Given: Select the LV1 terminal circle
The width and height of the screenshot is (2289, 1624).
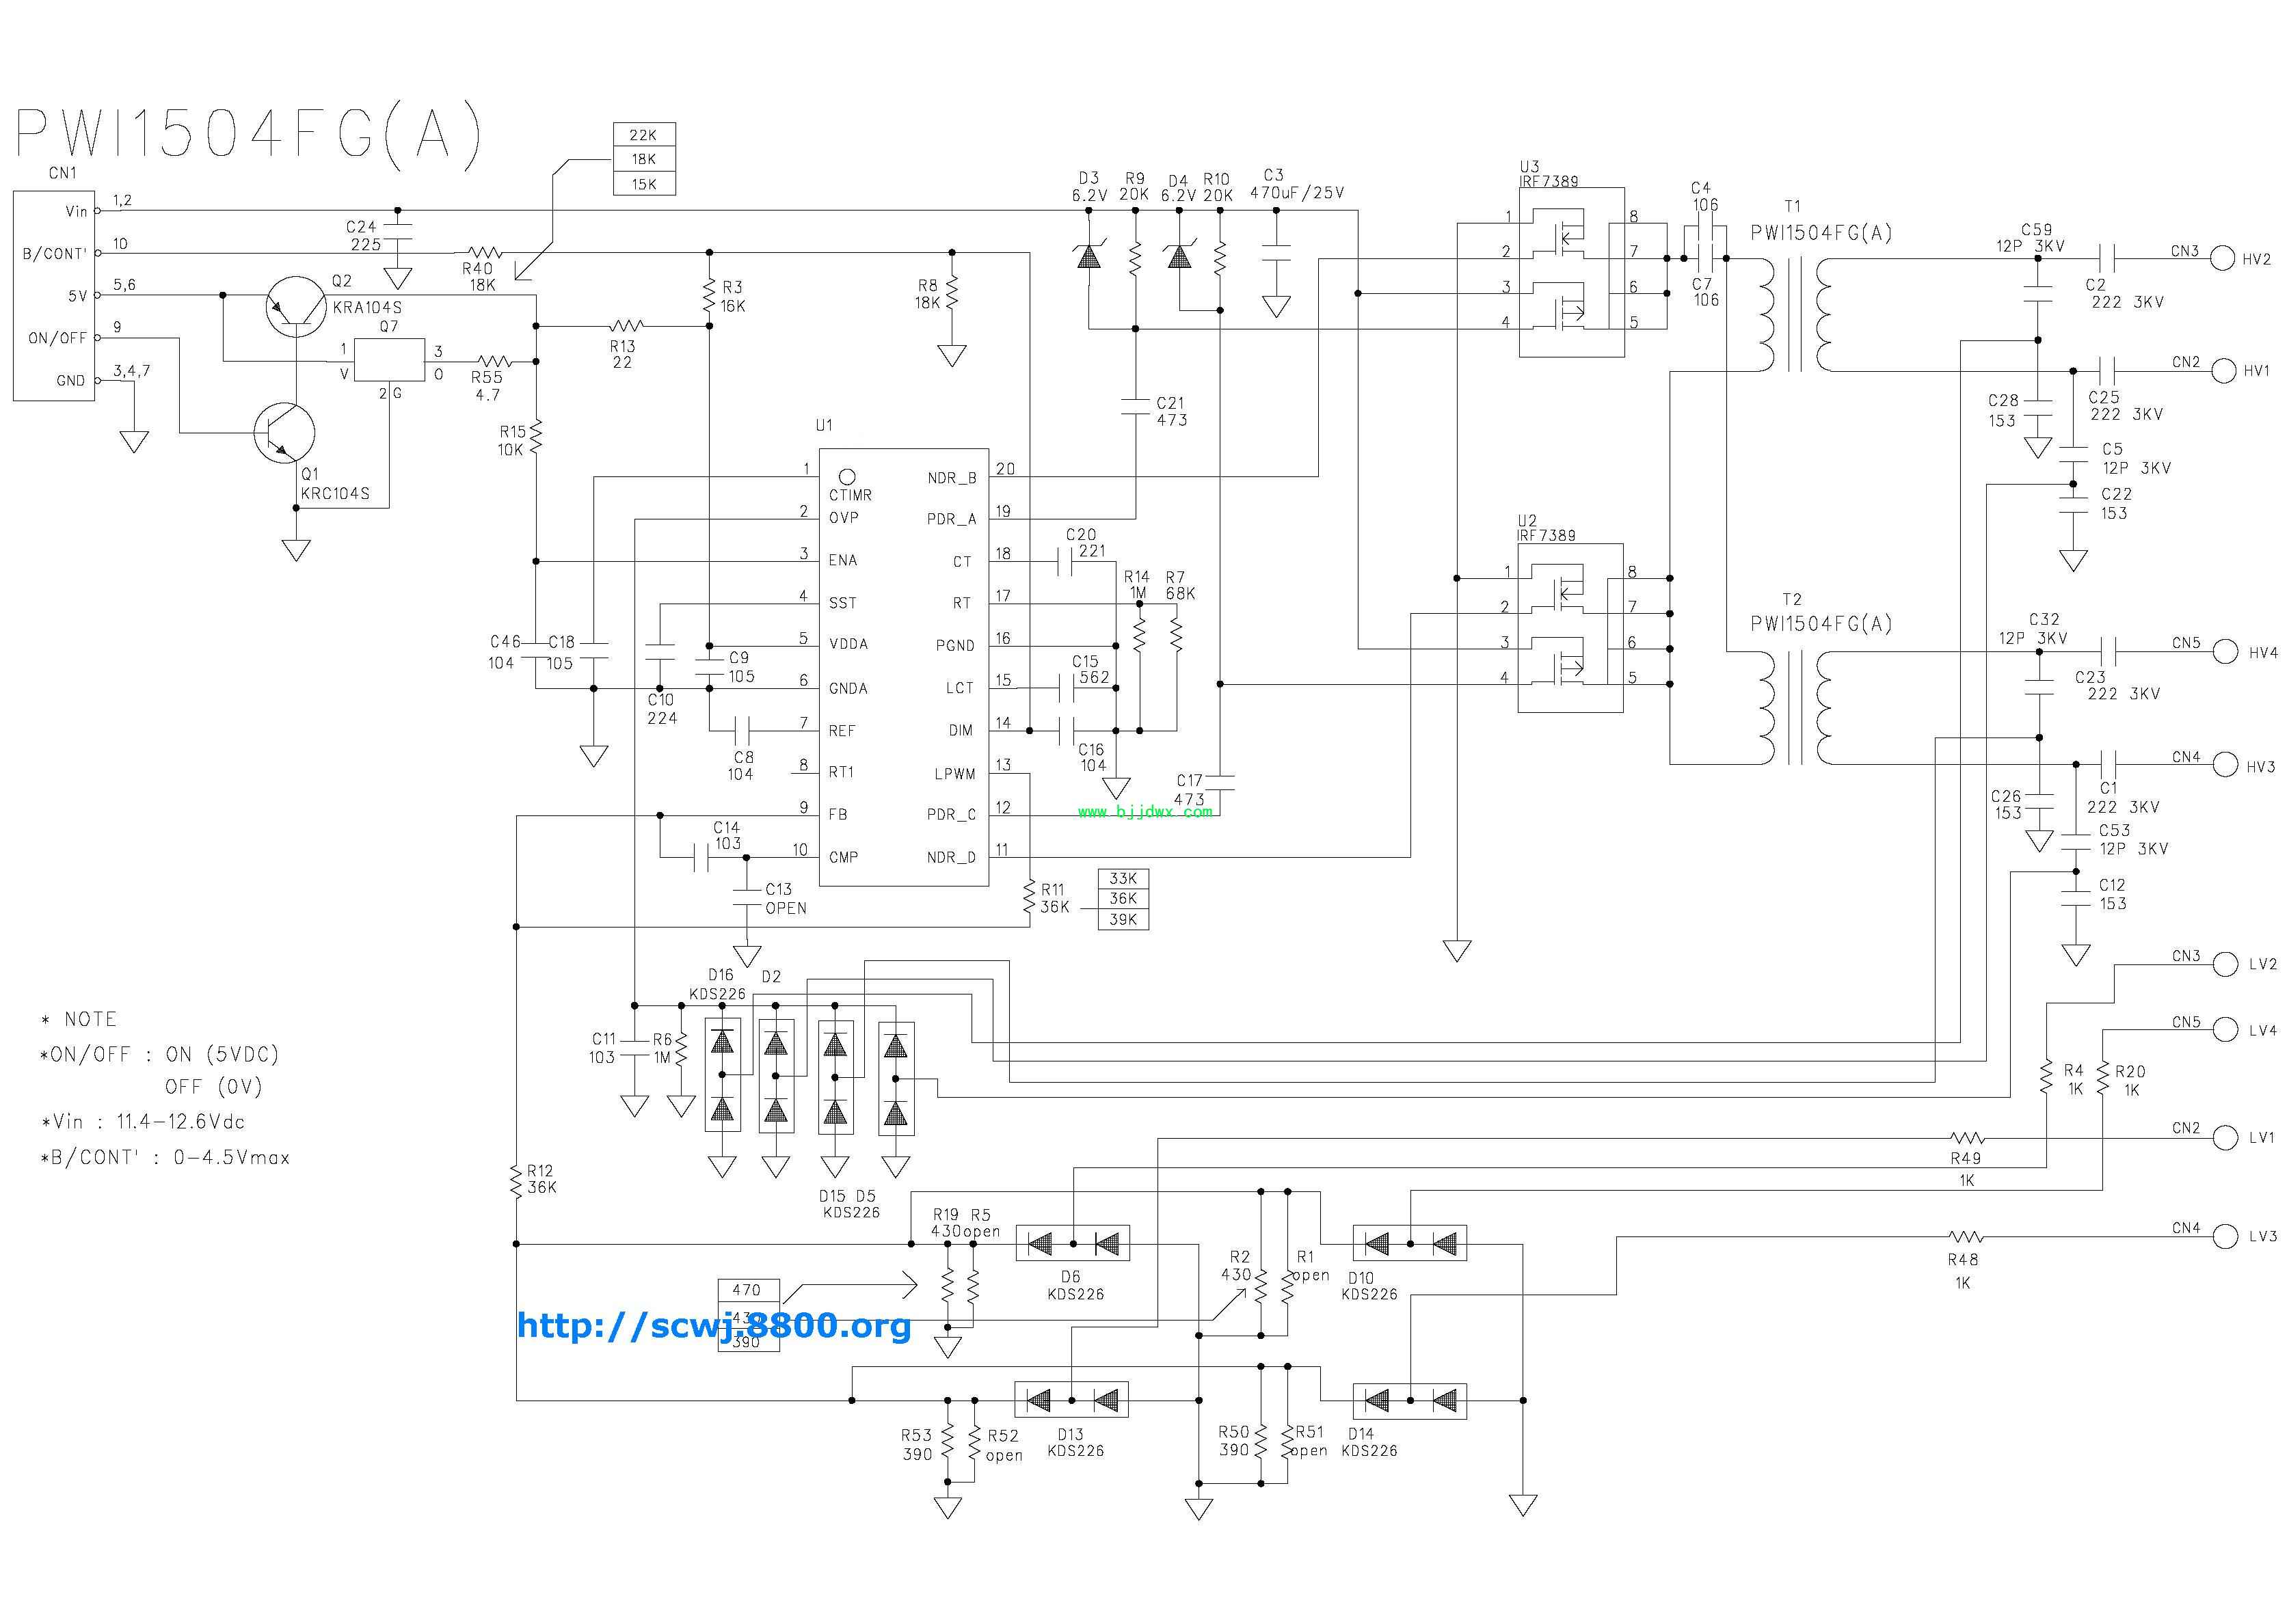Looking at the screenshot, I should (2225, 1137).
